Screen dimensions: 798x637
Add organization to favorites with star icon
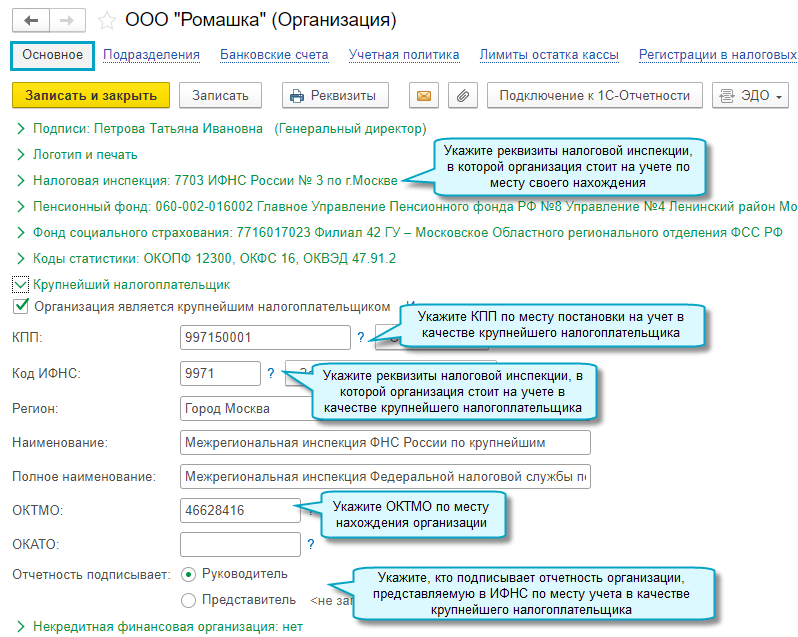(106, 21)
